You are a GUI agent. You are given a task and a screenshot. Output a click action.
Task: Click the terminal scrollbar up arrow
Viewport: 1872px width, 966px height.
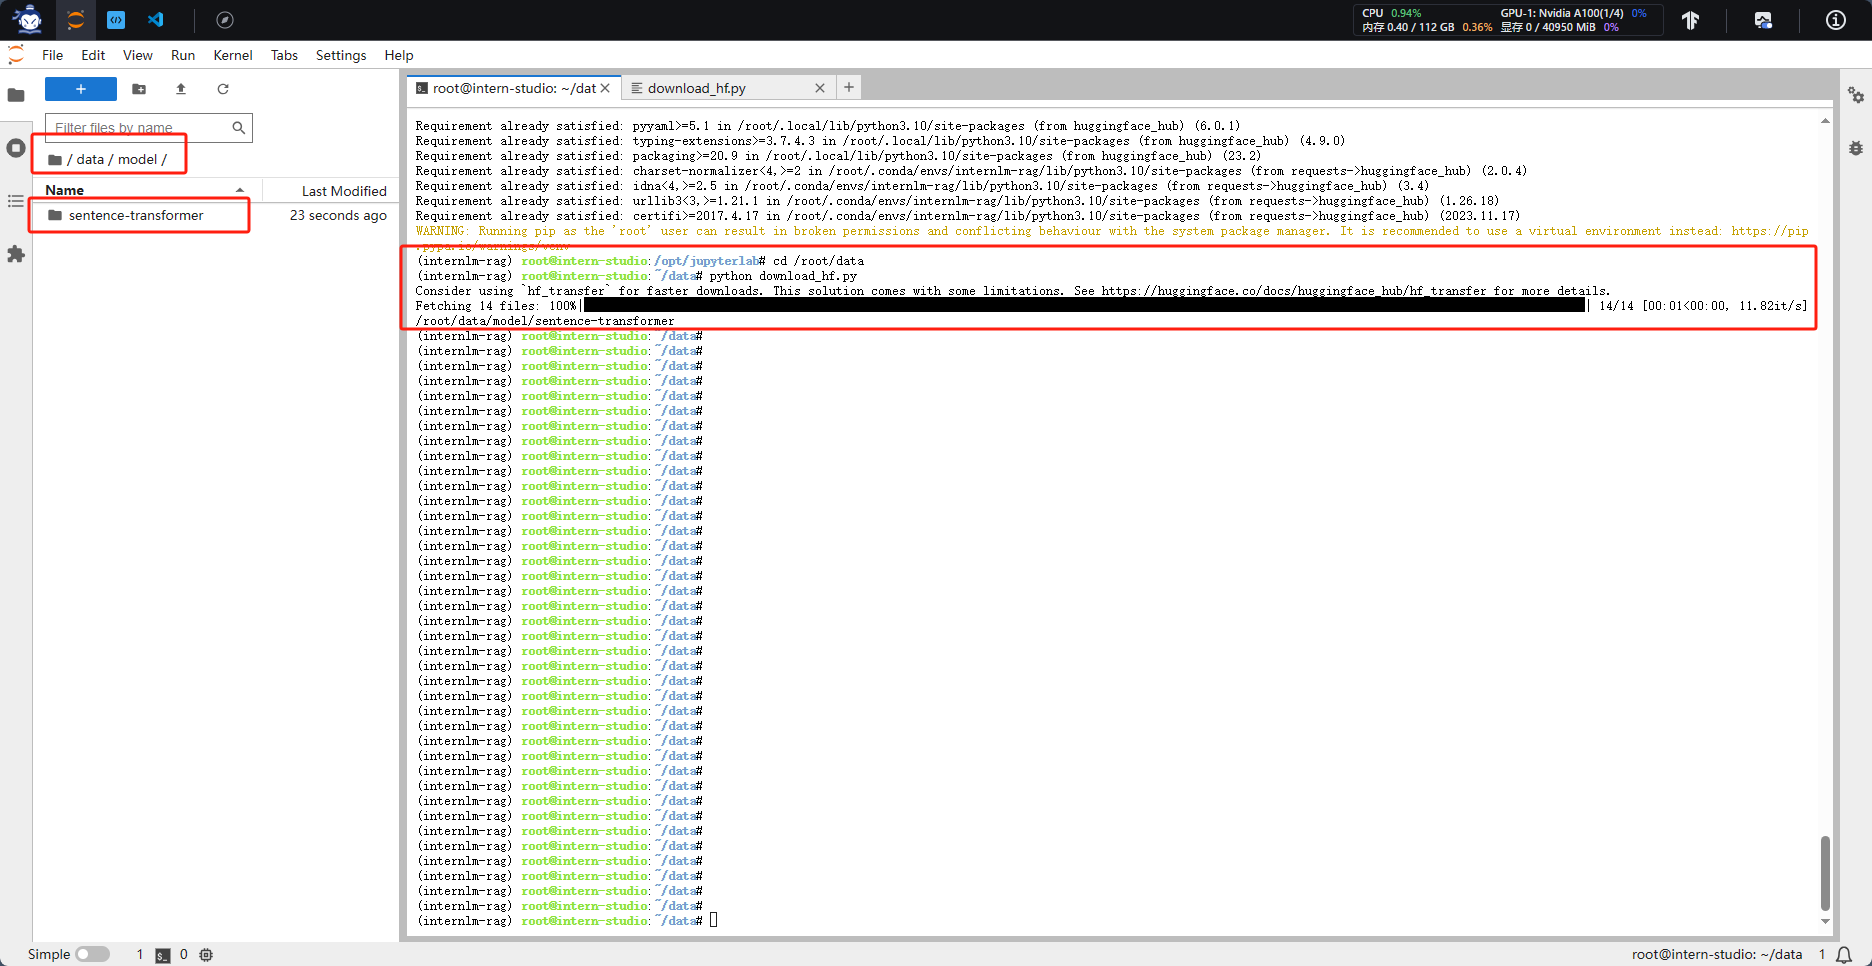tap(1825, 121)
